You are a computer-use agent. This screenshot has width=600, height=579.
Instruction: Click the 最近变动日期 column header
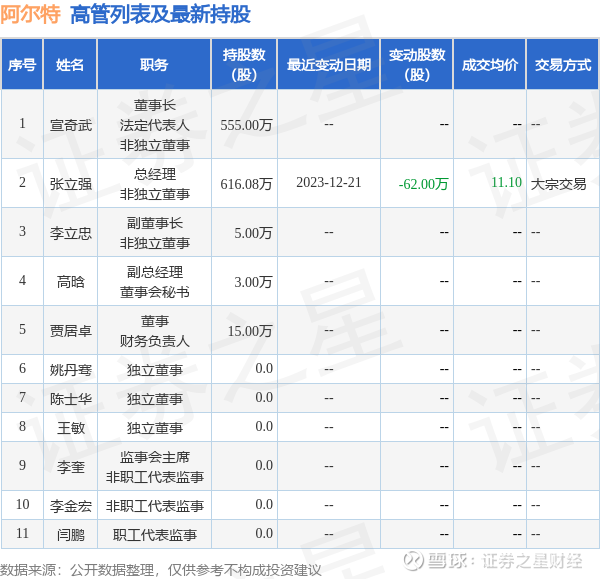coord(329,64)
